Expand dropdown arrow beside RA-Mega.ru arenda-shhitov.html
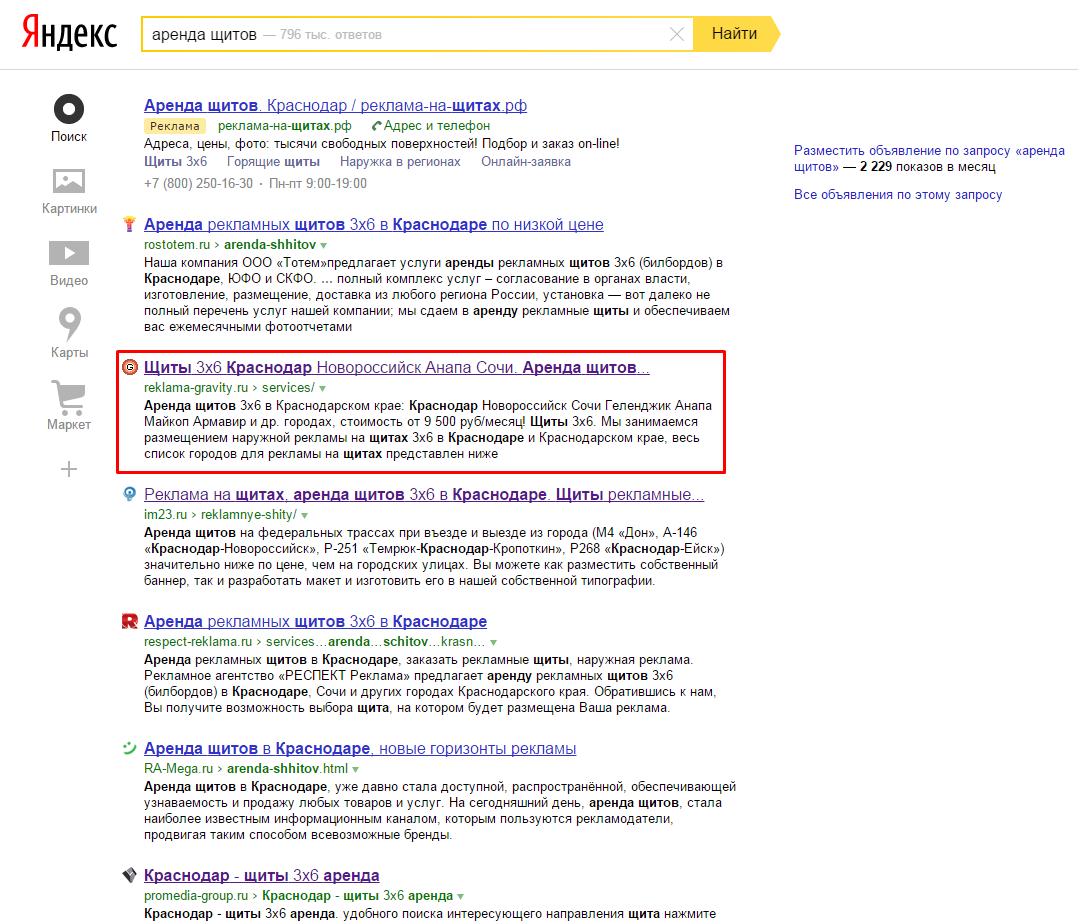 (355, 769)
